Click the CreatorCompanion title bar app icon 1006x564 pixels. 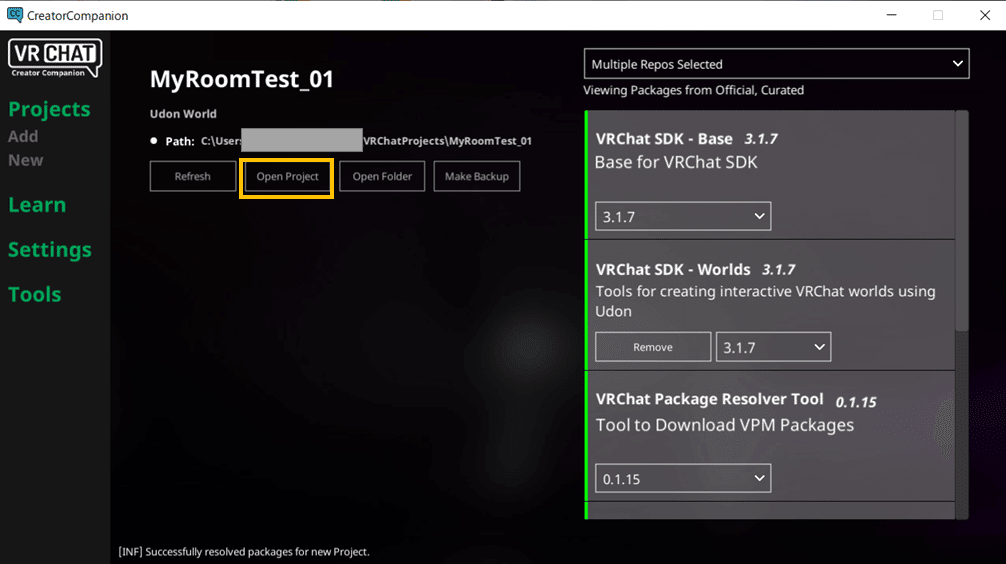pyautogui.click(x=14, y=15)
